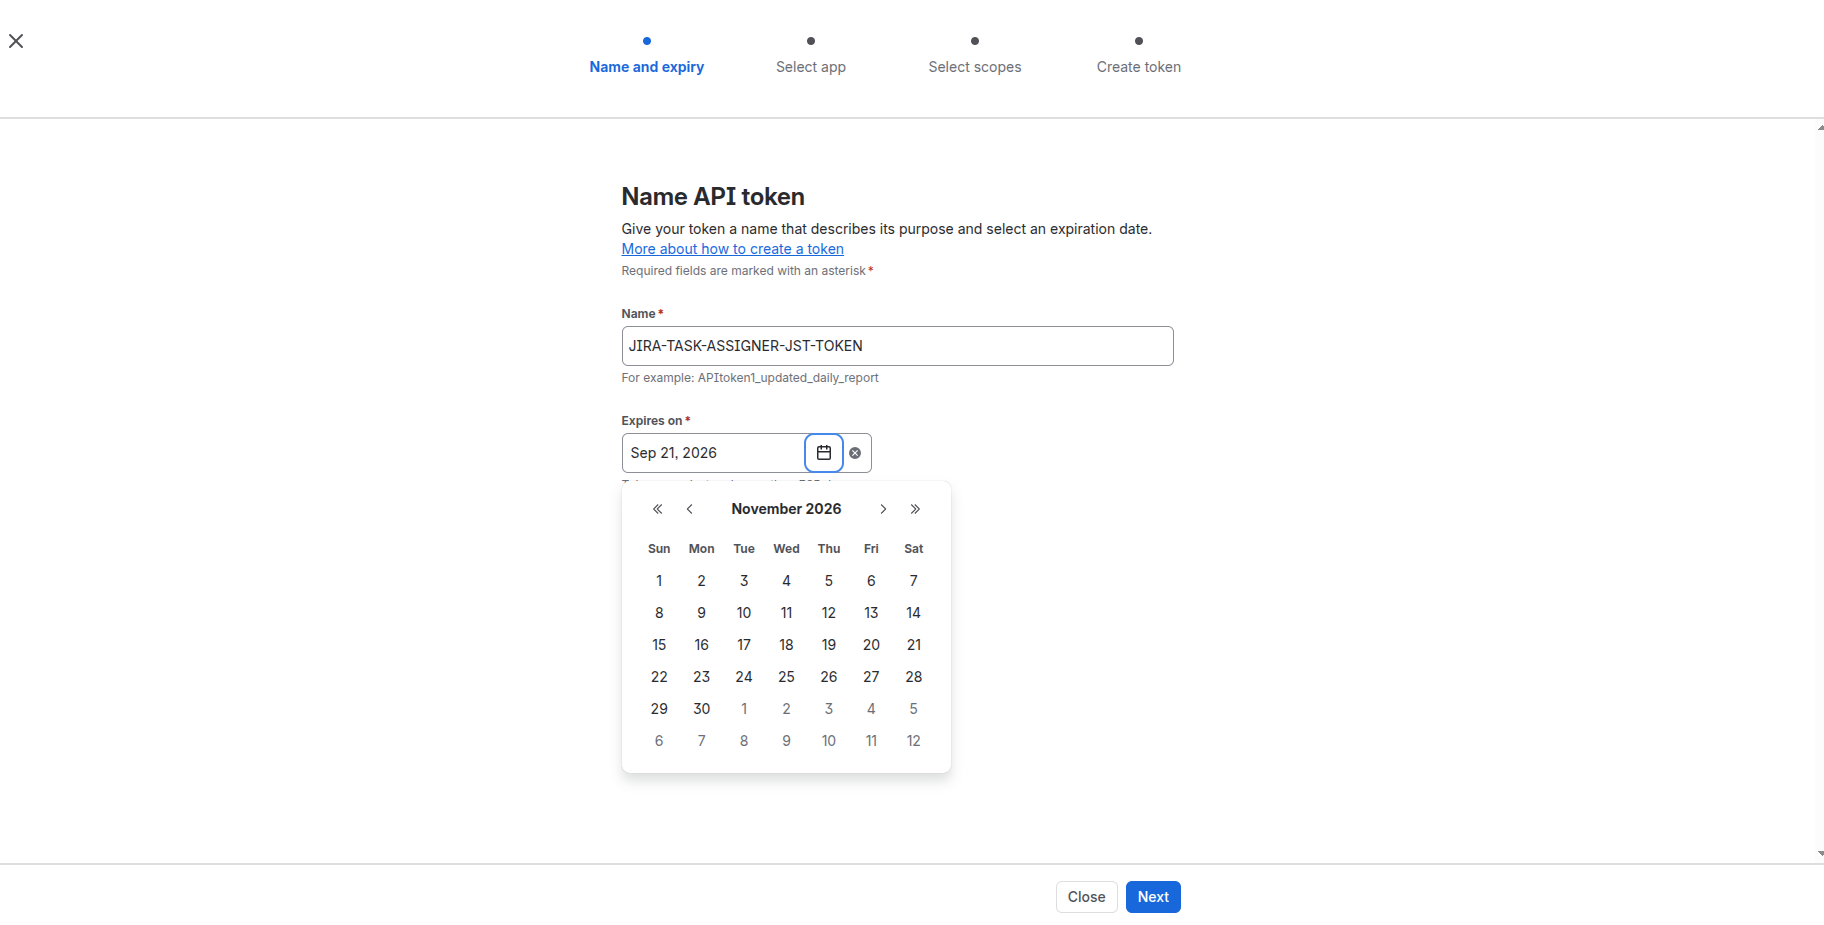Click the Next button
Image resolution: width=1824 pixels, height=925 pixels.
click(x=1153, y=897)
